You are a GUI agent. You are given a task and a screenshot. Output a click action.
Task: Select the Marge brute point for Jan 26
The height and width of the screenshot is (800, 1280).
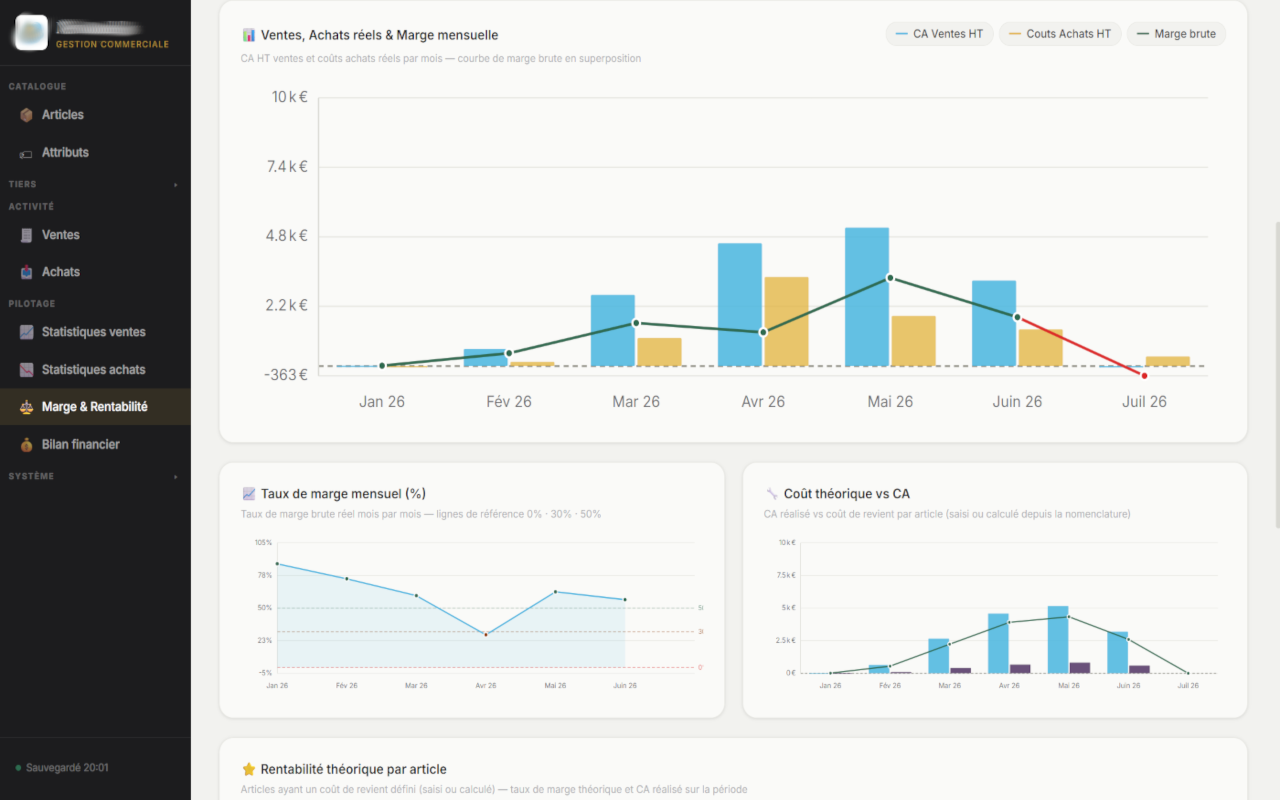point(382,366)
